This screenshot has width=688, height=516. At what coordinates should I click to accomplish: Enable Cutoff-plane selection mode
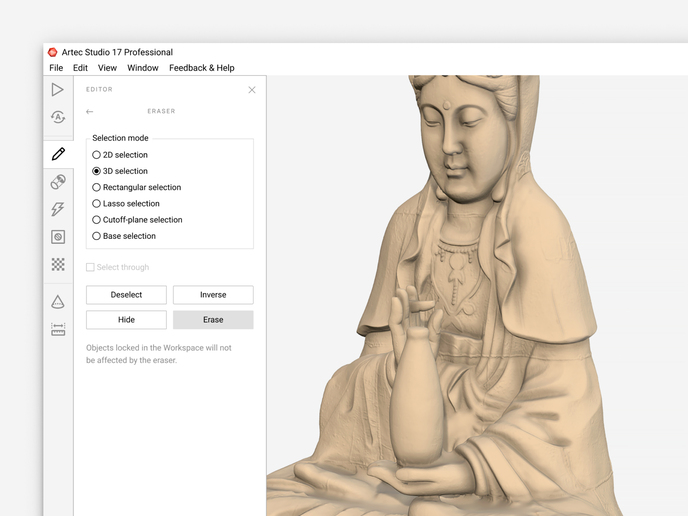(x=97, y=220)
